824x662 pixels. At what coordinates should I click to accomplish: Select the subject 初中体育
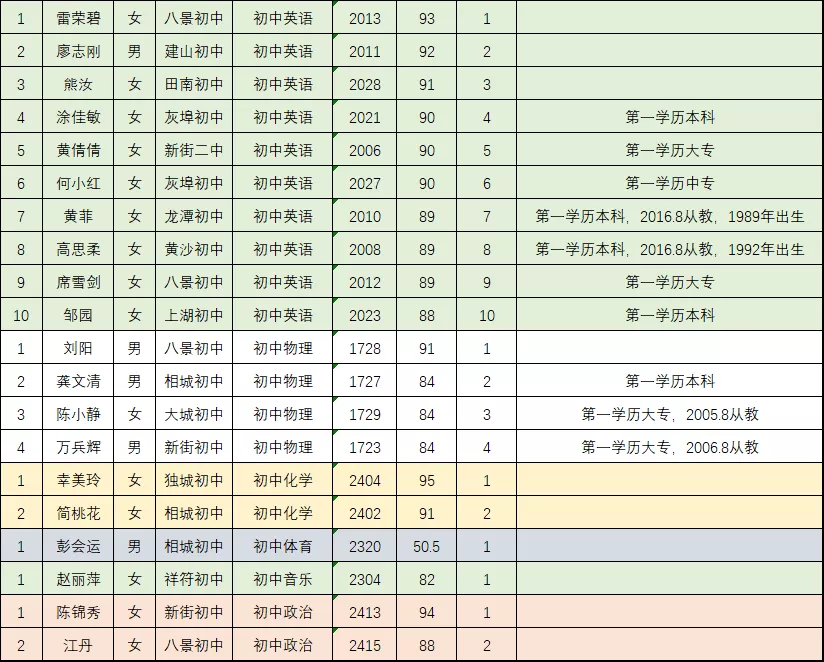pyautogui.click(x=283, y=546)
